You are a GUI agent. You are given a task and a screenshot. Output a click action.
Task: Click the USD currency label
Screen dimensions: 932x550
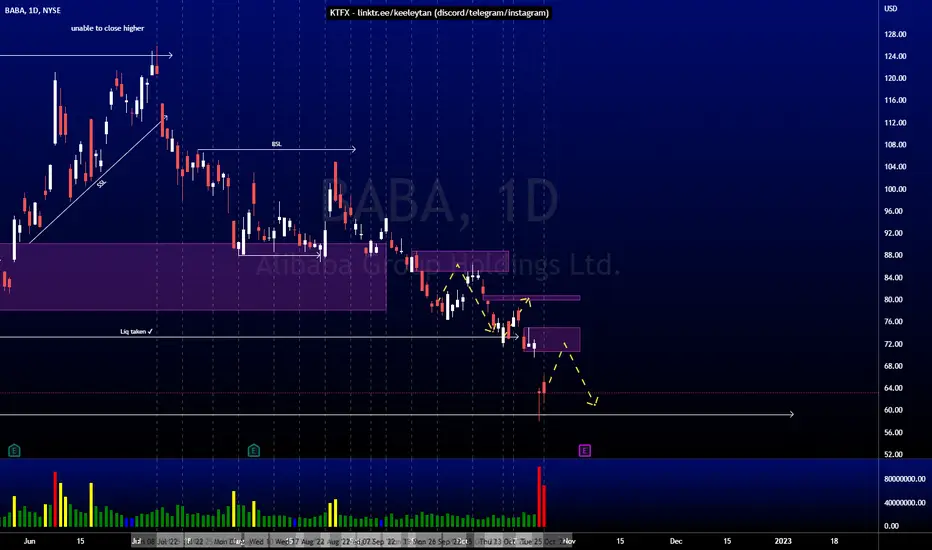[890, 8]
